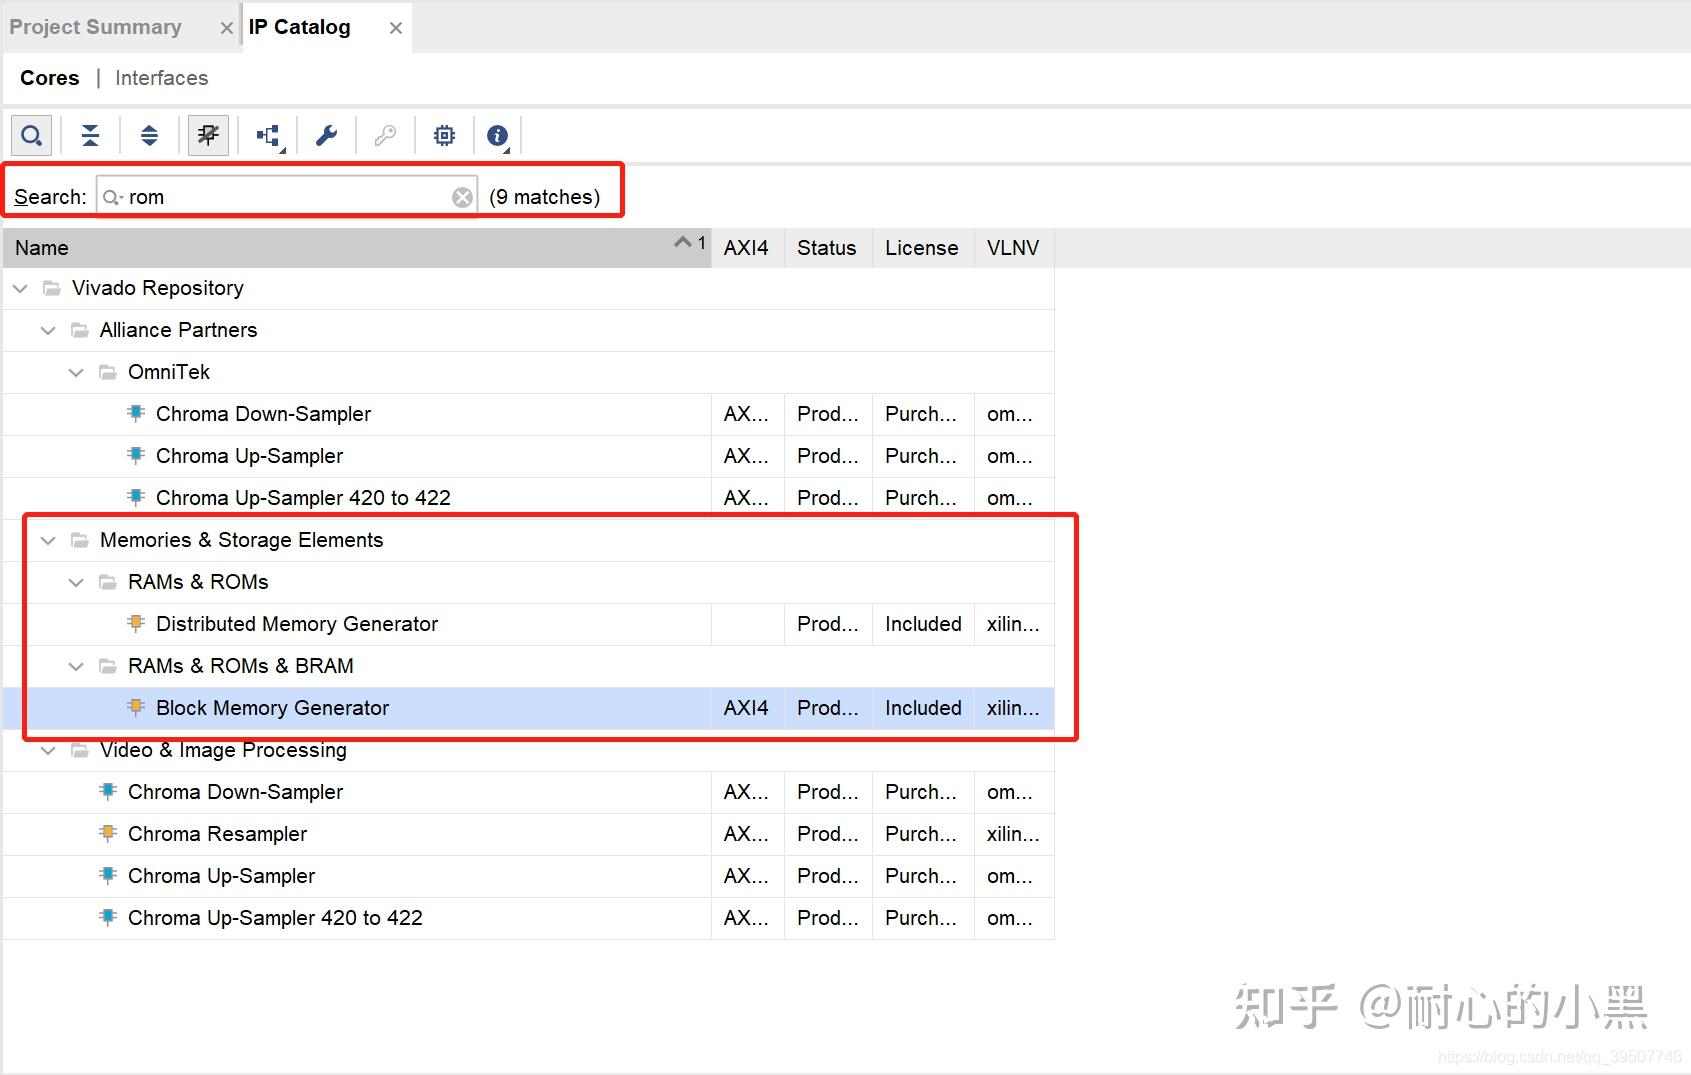The width and height of the screenshot is (1691, 1075).
Task: Click the Vivado Repository folder icon
Action: pyautogui.click(x=51, y=288)
